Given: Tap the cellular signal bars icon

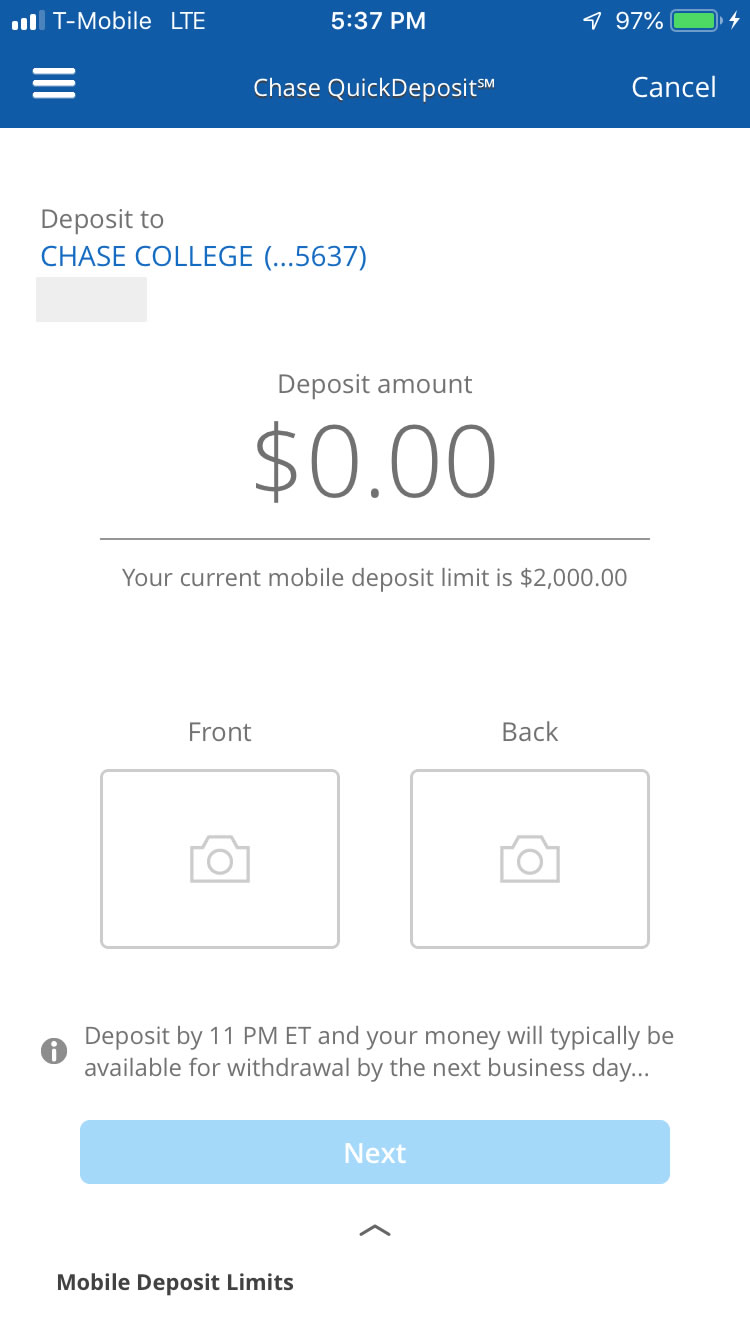Looking at the screenshot, I should 28,21.
